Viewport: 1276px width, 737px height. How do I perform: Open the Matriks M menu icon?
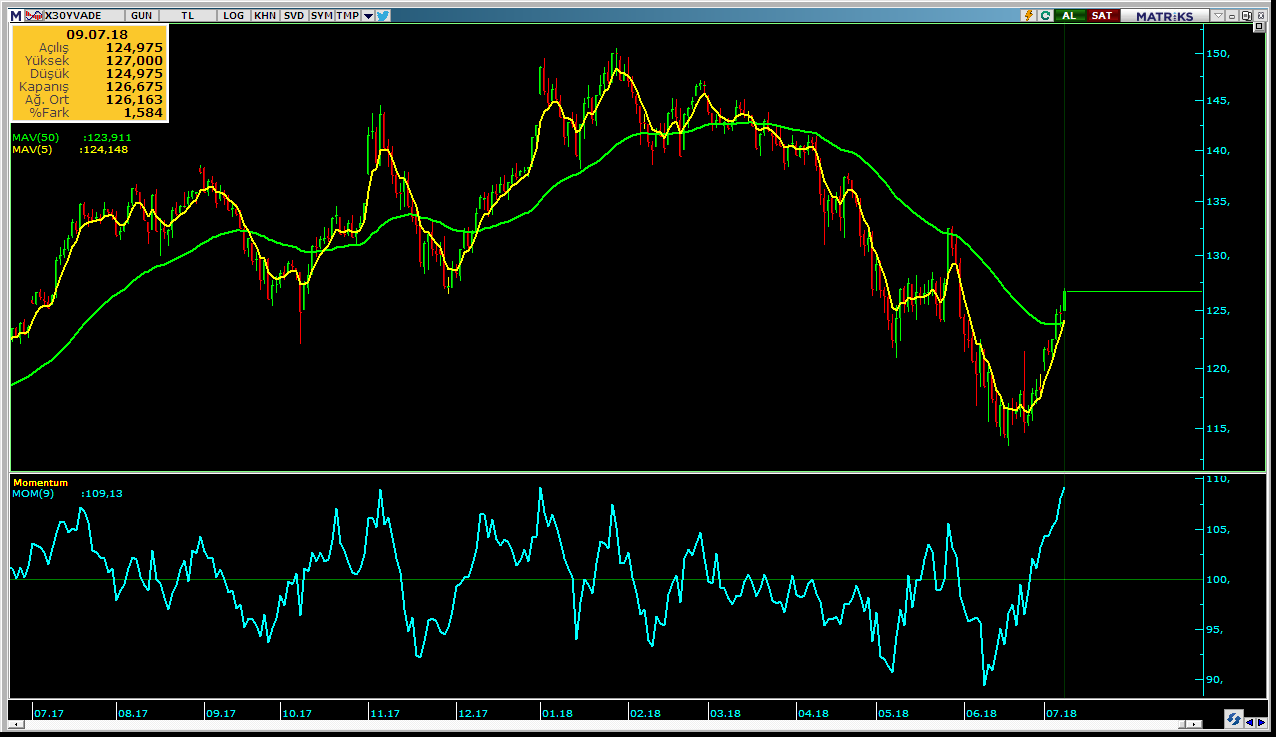[15, 16]
